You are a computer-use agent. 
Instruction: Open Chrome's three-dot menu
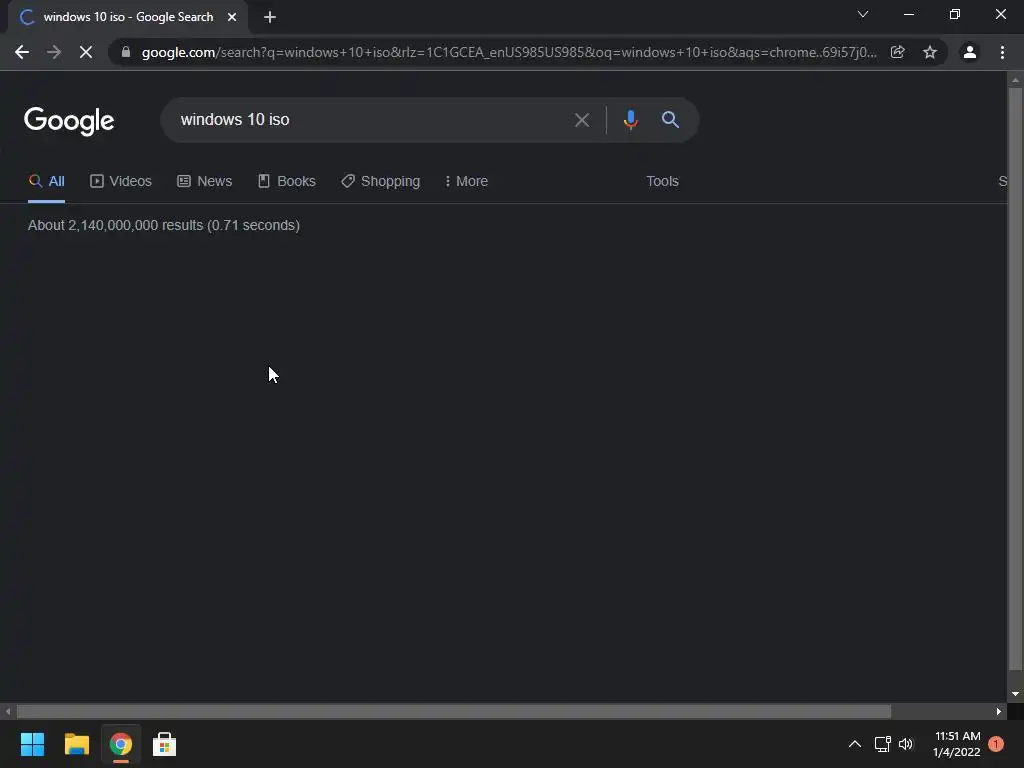coord(1002,52)
